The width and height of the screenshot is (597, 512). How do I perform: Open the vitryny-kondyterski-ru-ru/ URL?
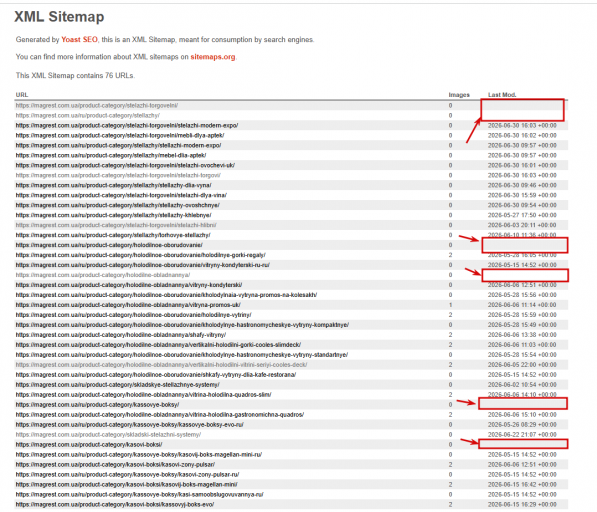(x=143, y=265)
